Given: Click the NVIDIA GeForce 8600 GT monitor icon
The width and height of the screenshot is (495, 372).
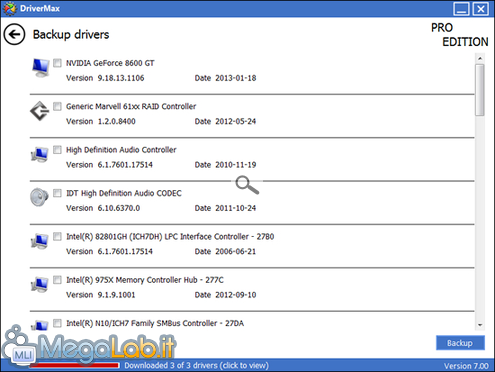Looking at the screenshot, I should point(41,68).
